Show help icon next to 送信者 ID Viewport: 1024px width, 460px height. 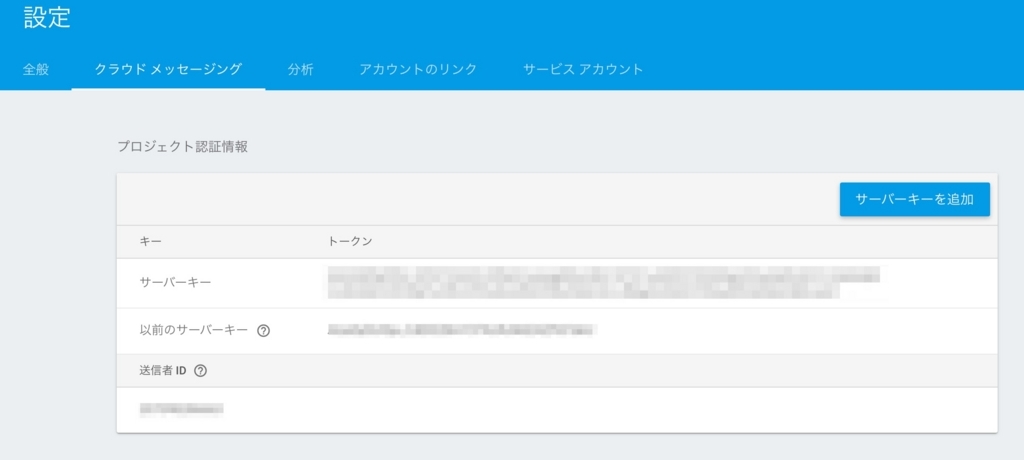coord(200,370)
